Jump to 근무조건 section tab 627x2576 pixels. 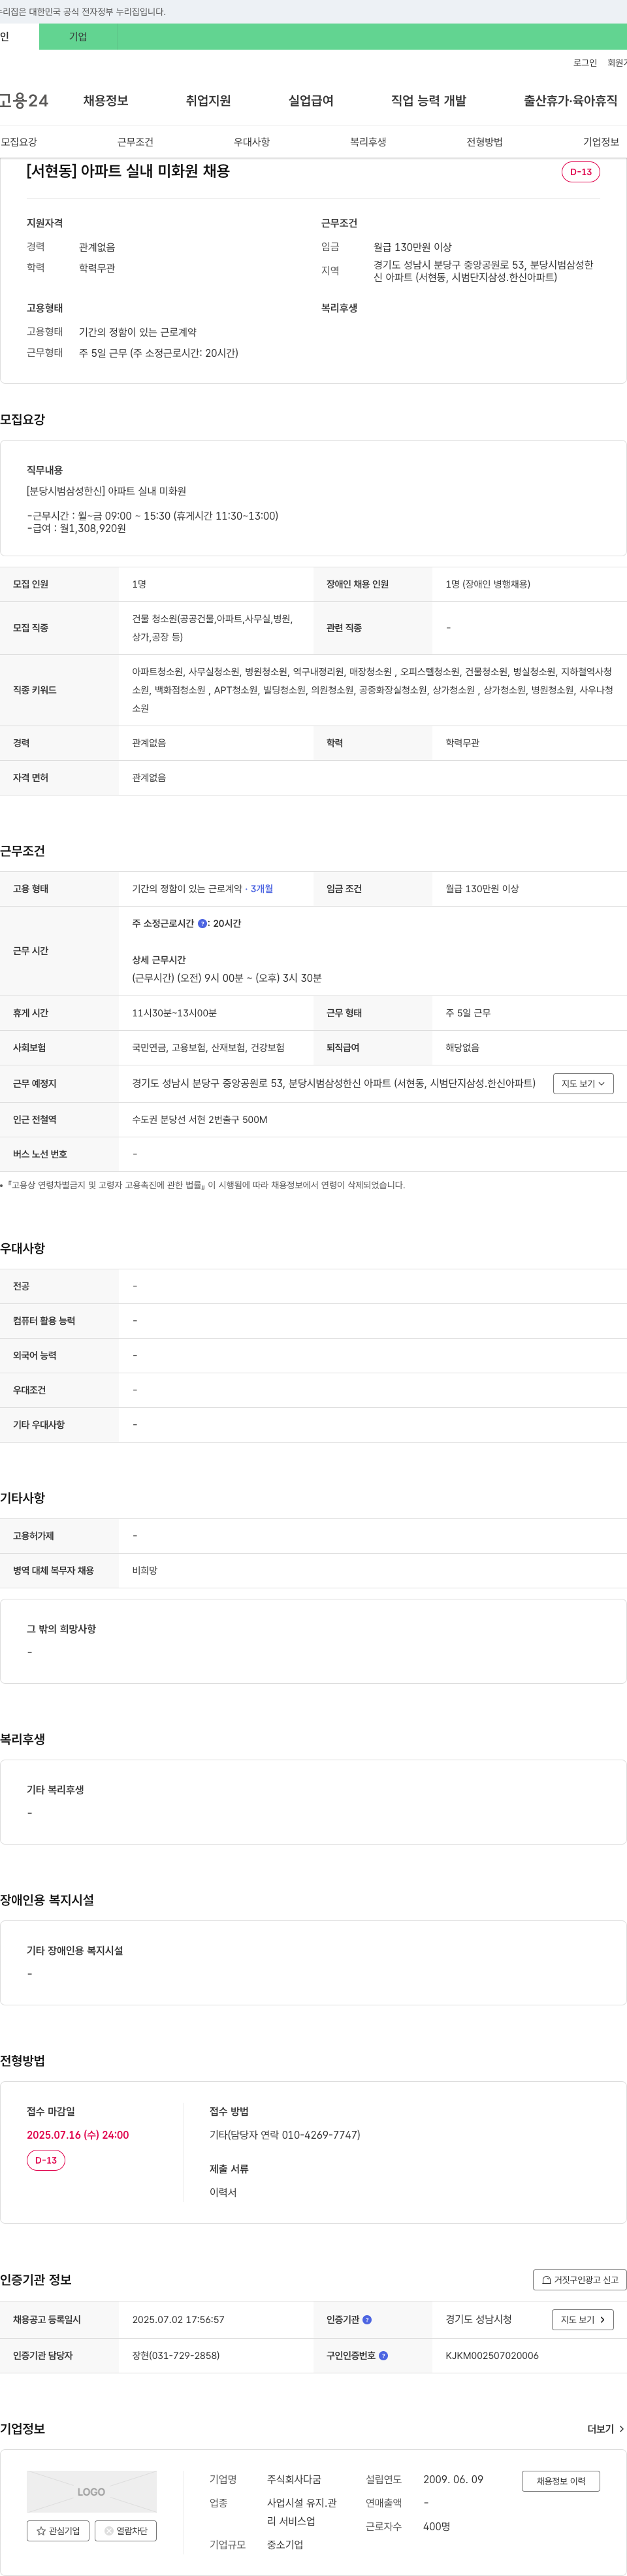(135, 142)
